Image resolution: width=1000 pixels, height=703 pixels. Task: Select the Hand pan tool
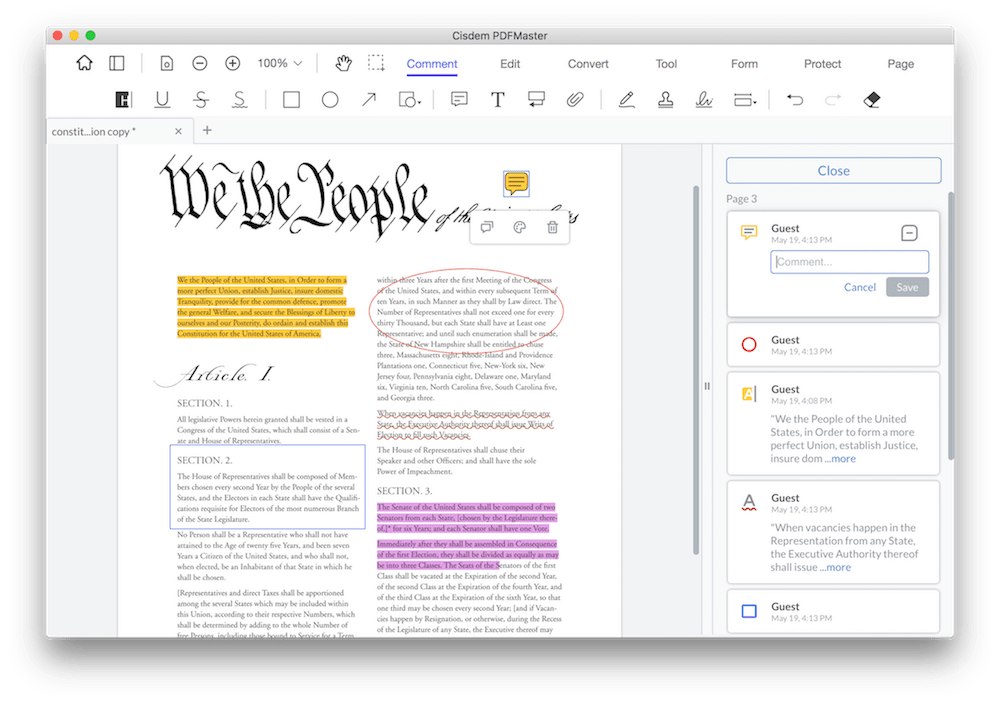(x=344, y=63)
